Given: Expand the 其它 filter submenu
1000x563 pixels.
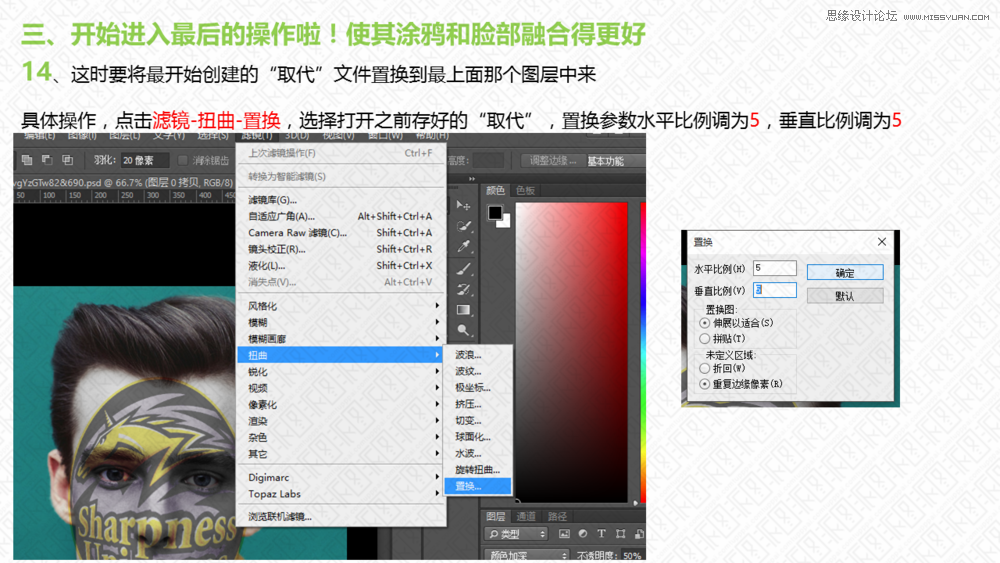Looking at the screenshot, I should pos(341,454).
